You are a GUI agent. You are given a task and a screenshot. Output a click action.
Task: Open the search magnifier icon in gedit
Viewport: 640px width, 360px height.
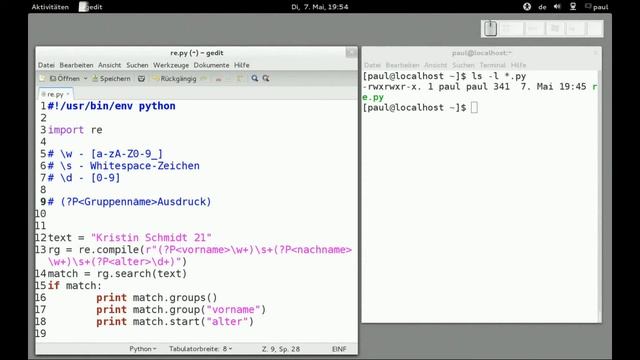(254, 78)
